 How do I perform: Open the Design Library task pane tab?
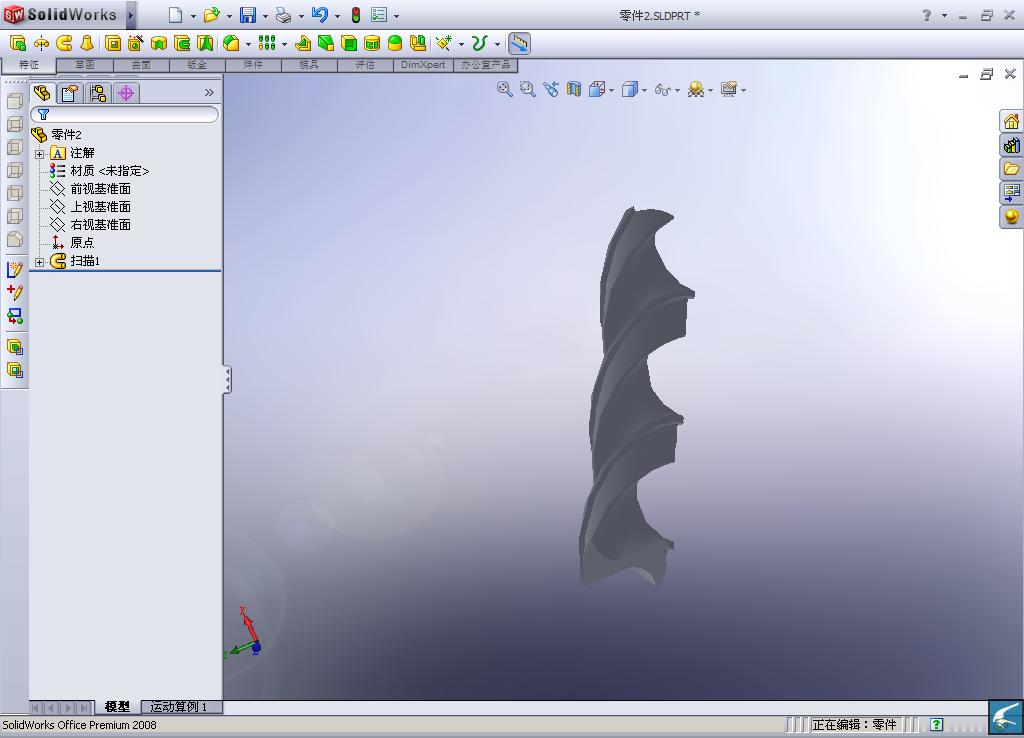pos(1012,146)
